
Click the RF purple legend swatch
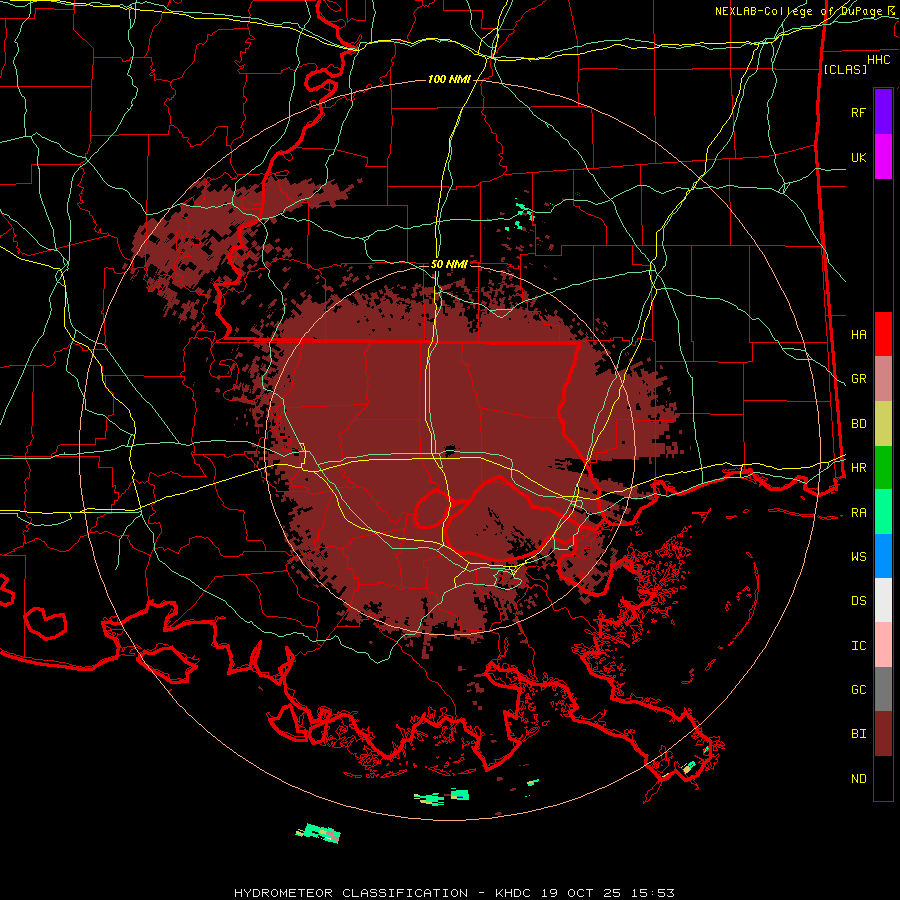point(883,112)
